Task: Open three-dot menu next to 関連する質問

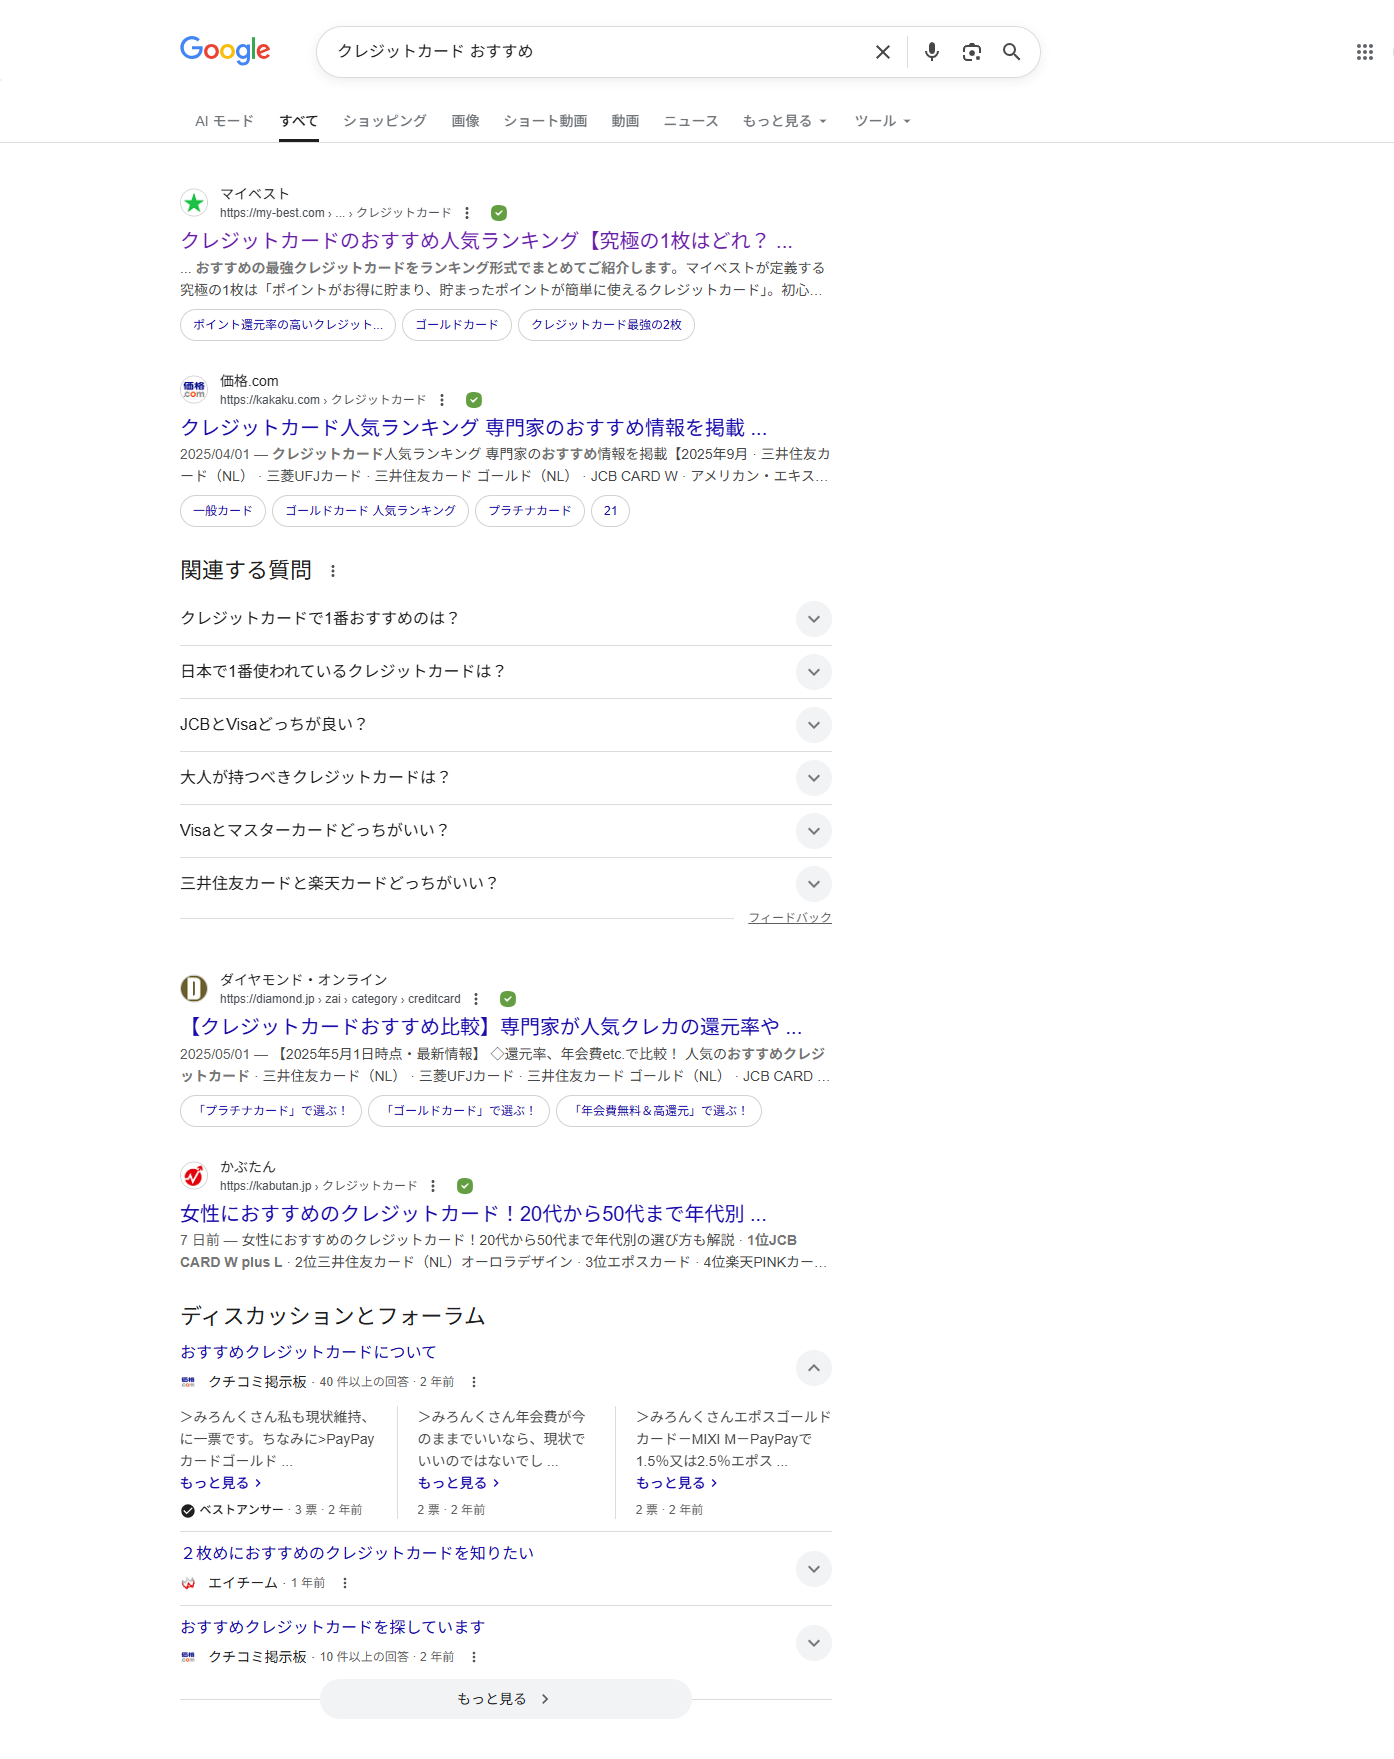Action: pos(333,571)
